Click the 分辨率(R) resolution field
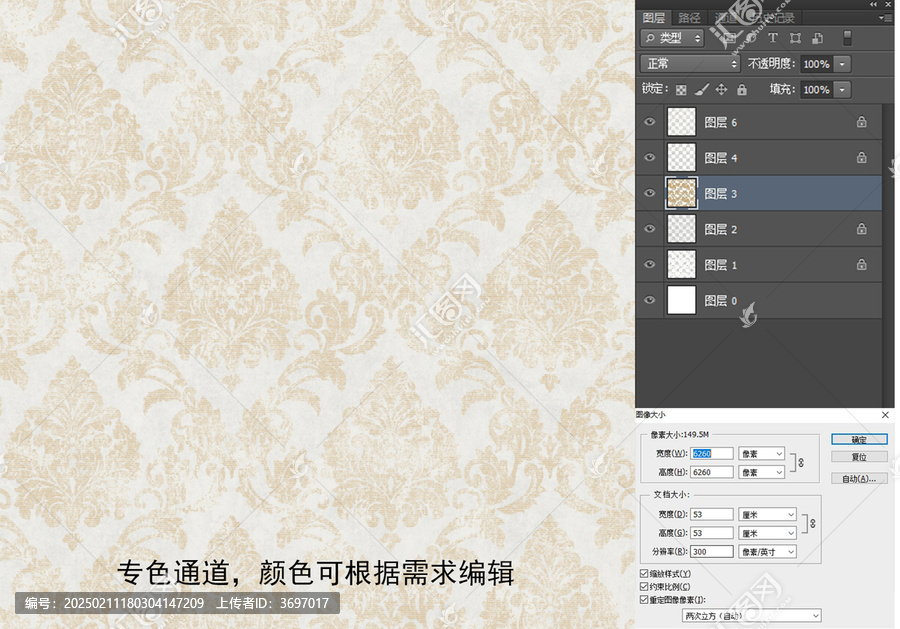This screenshot has width=900, height=629. (712, 552)
